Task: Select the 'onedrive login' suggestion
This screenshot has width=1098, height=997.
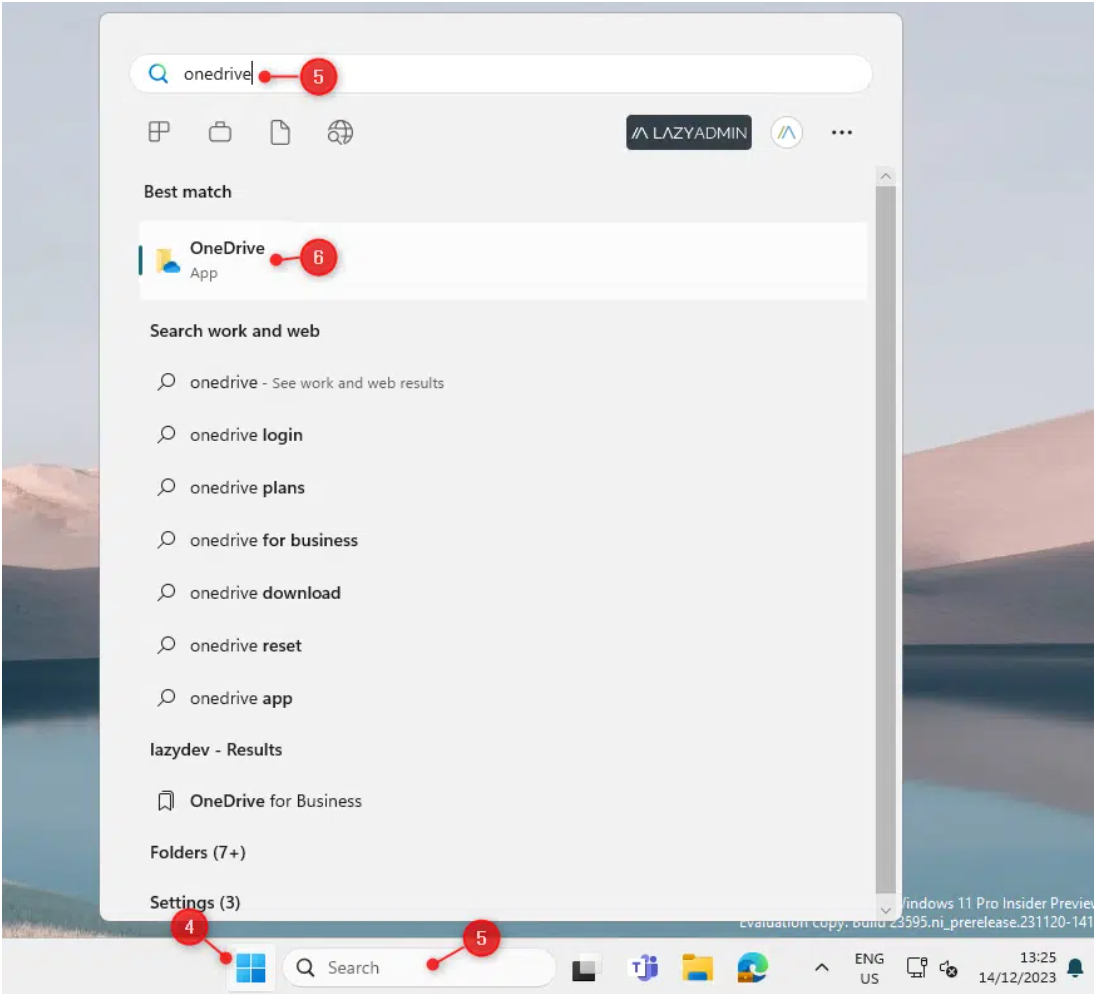Action: coord(246,435)
